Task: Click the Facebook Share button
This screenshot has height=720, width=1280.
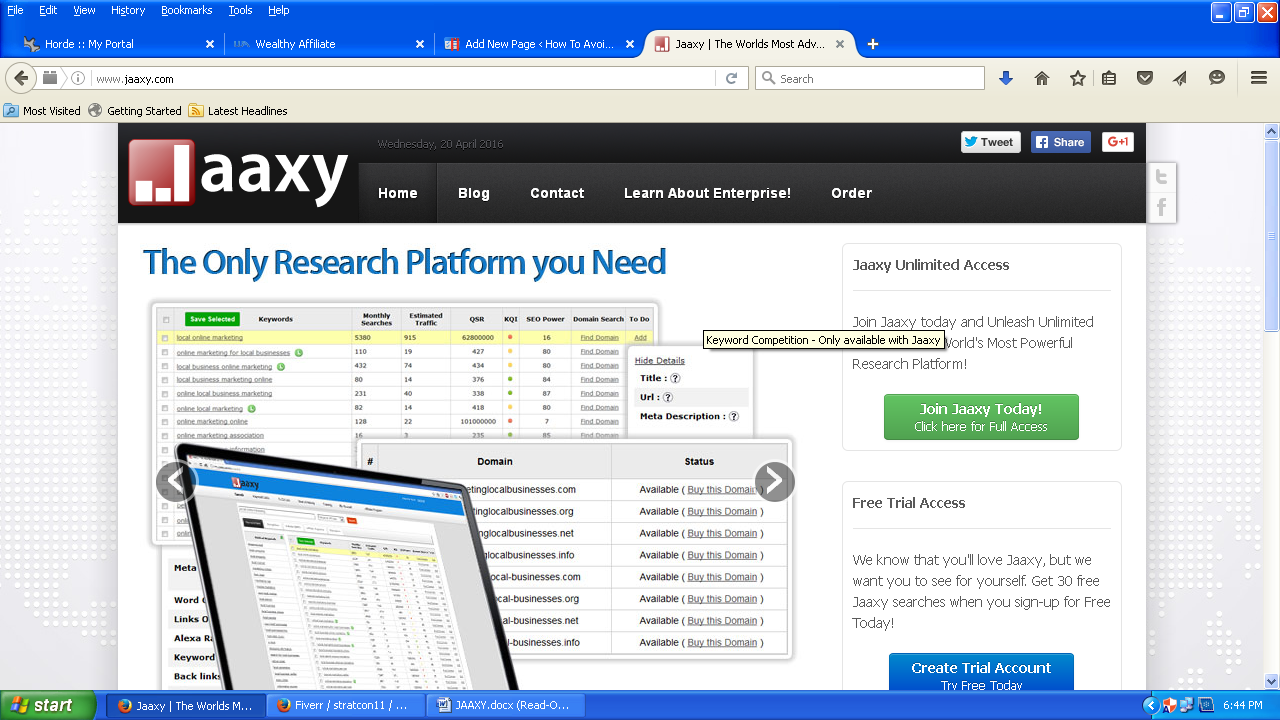Action: [1061, 142]
